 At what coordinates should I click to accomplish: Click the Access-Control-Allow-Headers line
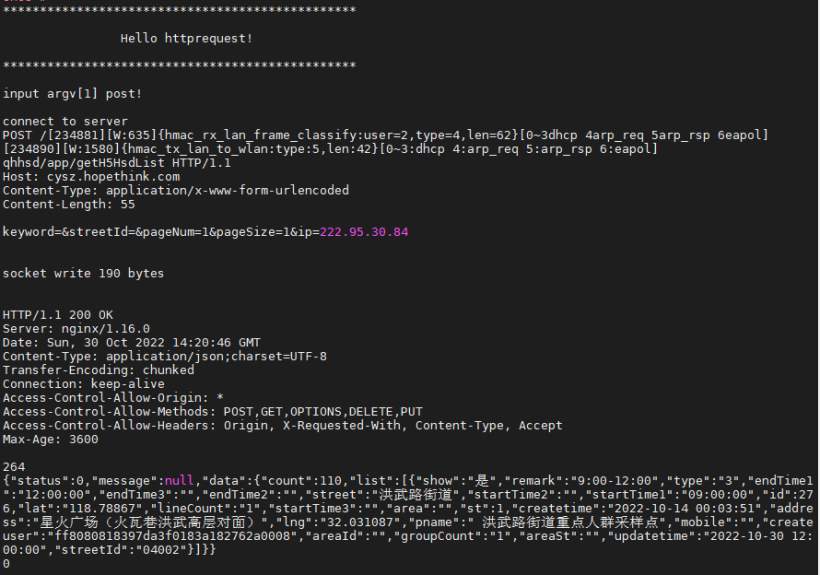click(282, 425)
